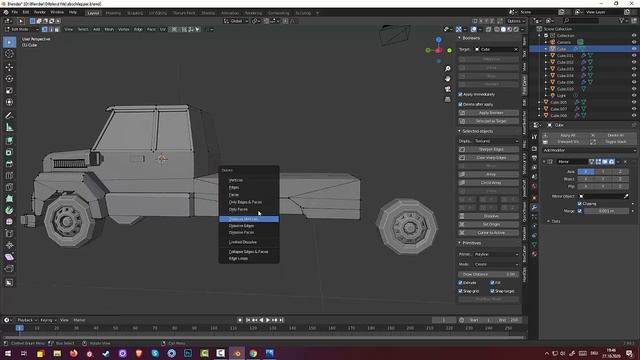Screen dimensions: 640x360
Task: Toggle the Merge checkbox in Mirror modifier
Action: pyautogui.click(x=580, y=211)
